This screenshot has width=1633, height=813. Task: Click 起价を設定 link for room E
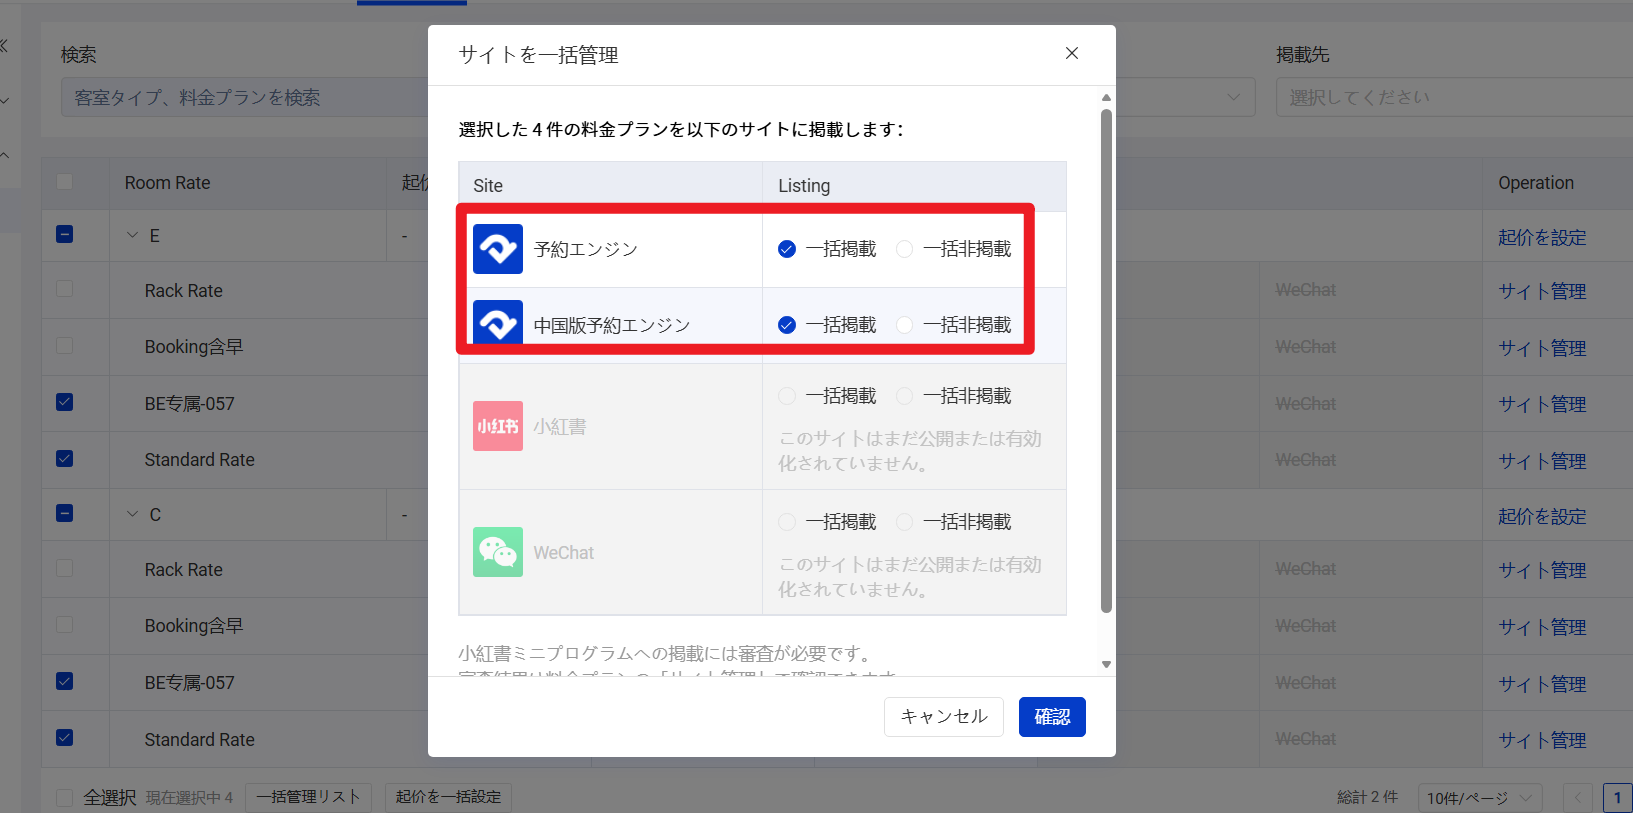pyautogui.click(x=1542, y=237)
